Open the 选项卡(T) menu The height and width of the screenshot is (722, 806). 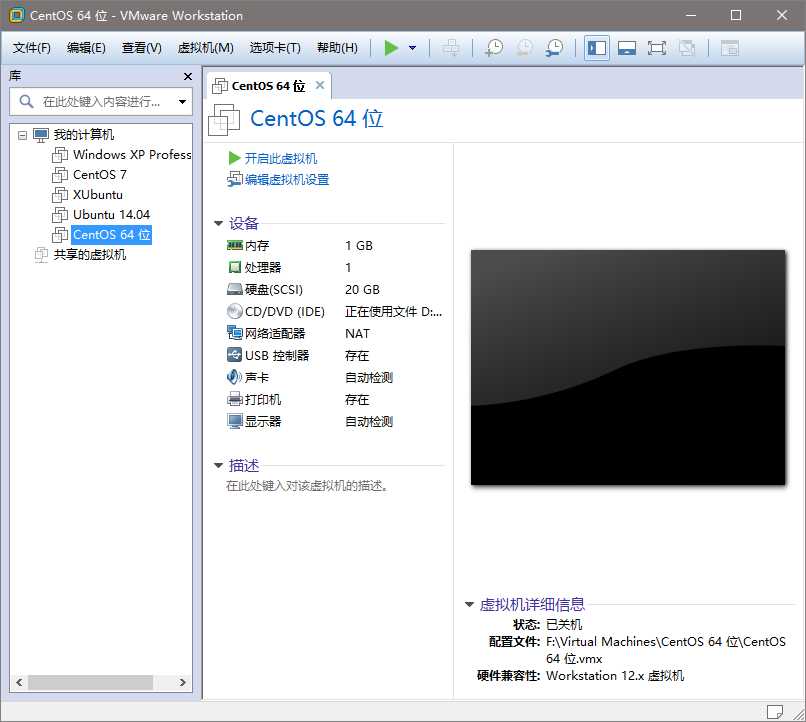point(275,48)
